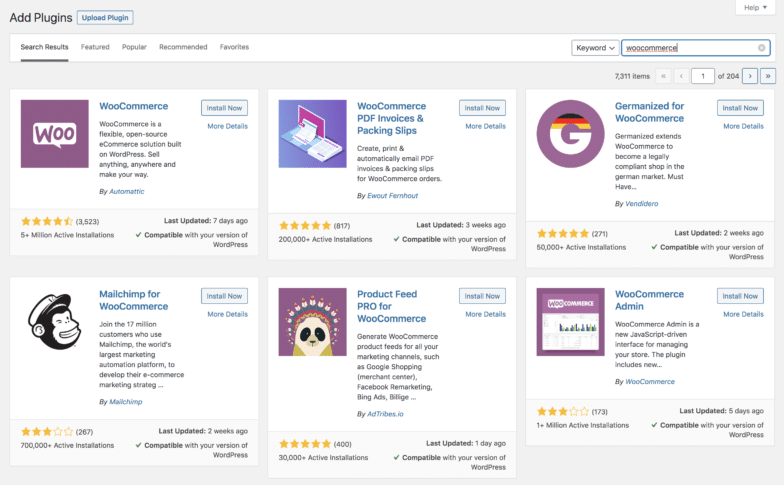The height and width of the screenshot is (485, 784).
Task: Switch to the Featured tab
Action: click(95, 47)
